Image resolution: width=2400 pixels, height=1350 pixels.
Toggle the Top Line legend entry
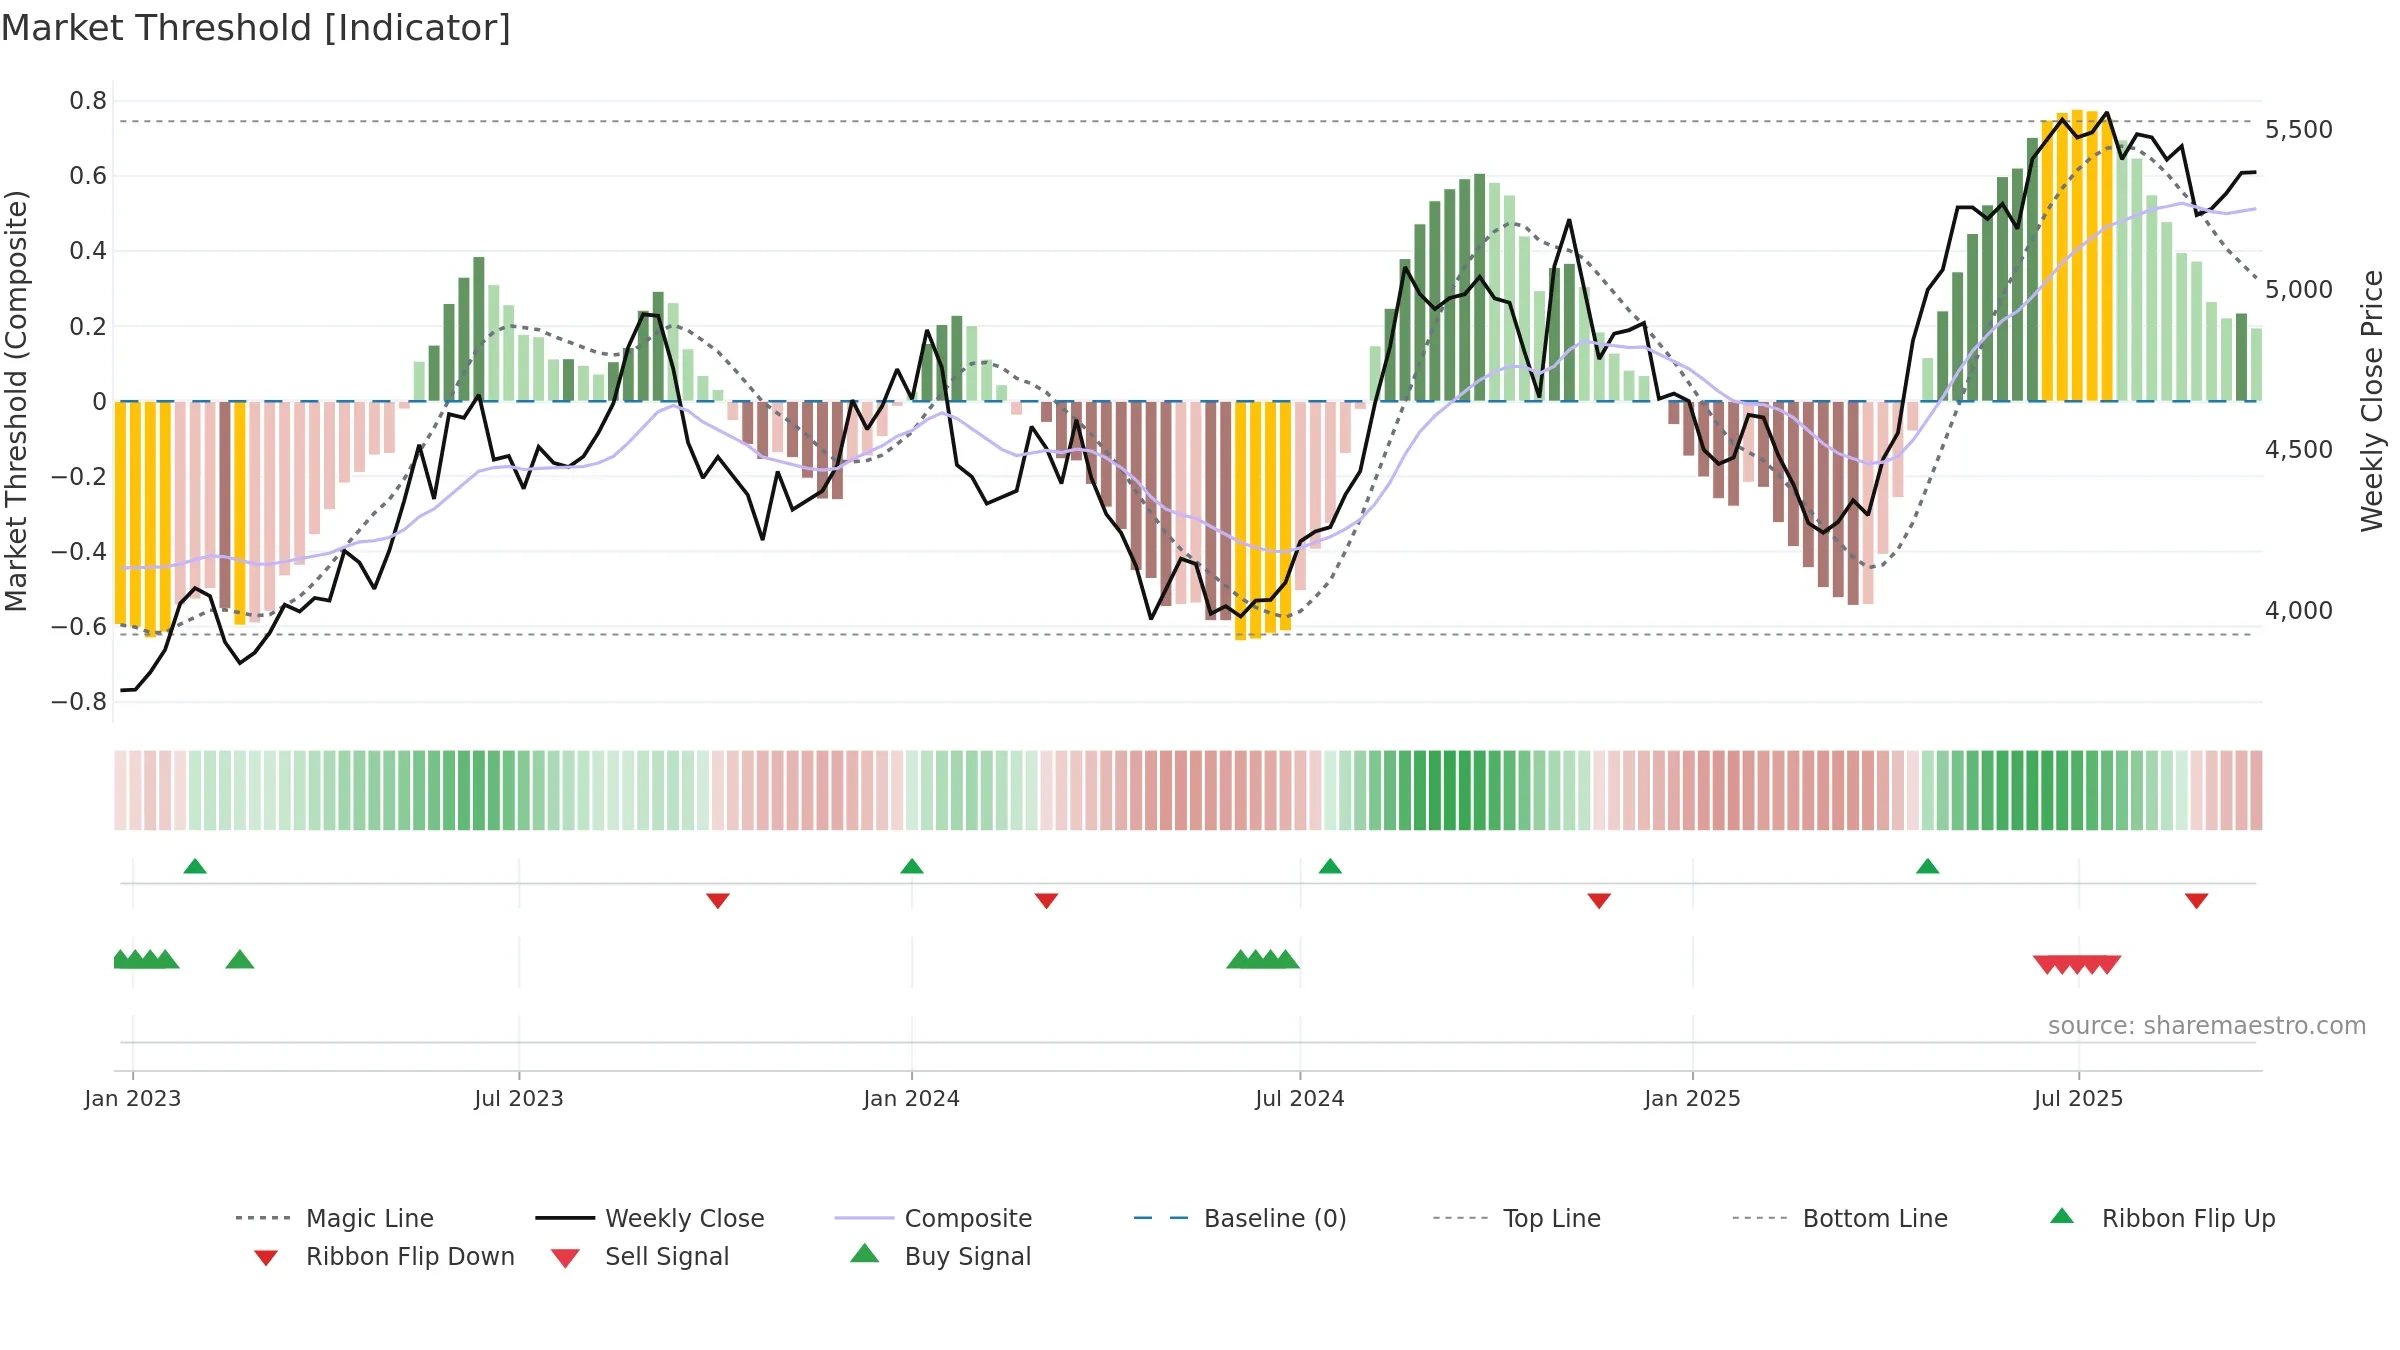coord(1517,1218)
